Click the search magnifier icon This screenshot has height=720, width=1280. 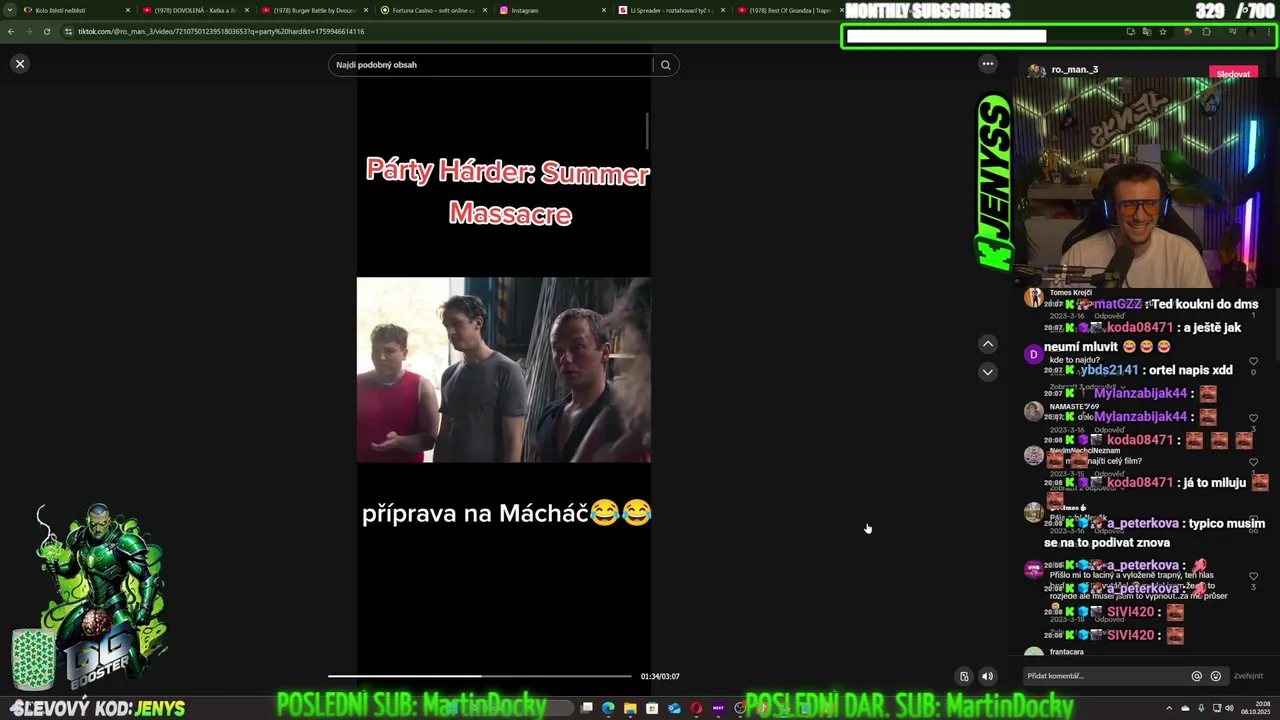coord(666,65)
